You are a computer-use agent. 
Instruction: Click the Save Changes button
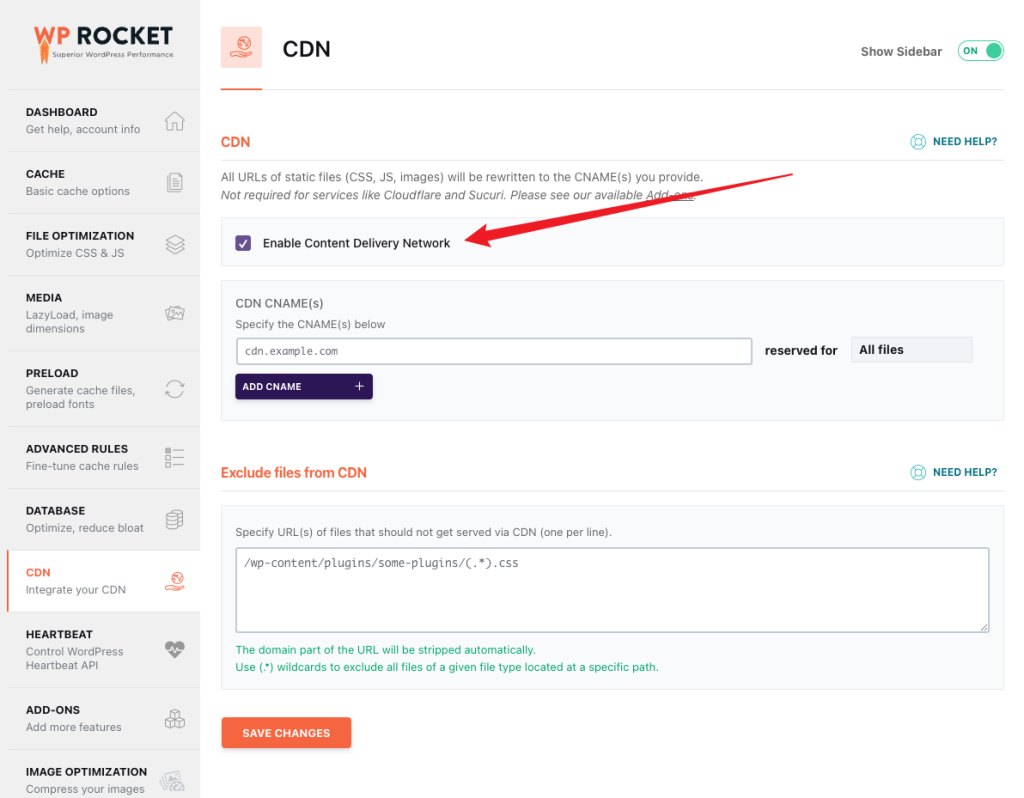pyautogui.click(x=286, y=733)
